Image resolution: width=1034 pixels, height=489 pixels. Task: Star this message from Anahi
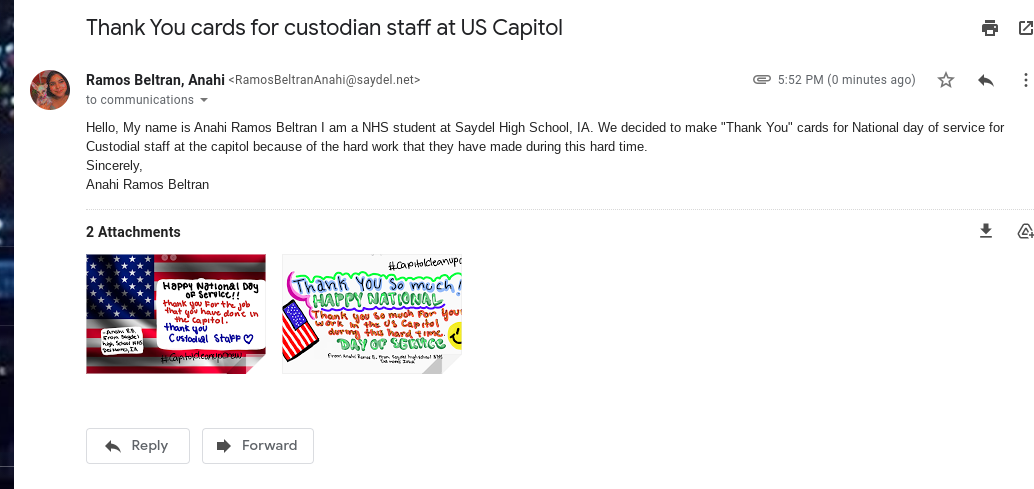pyautogui.click(x=946, y=80)
